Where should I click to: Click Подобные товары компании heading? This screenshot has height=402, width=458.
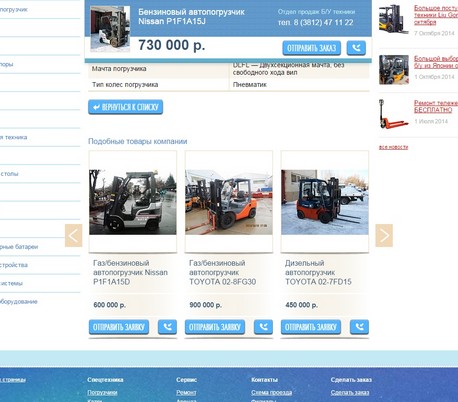pyautogui.click(x=138, y=141)
